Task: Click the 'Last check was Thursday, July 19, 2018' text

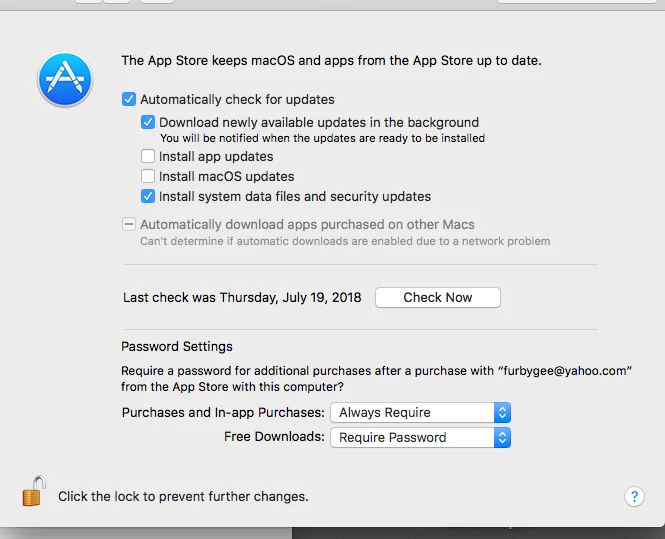Action: click(x=242, y=297)
